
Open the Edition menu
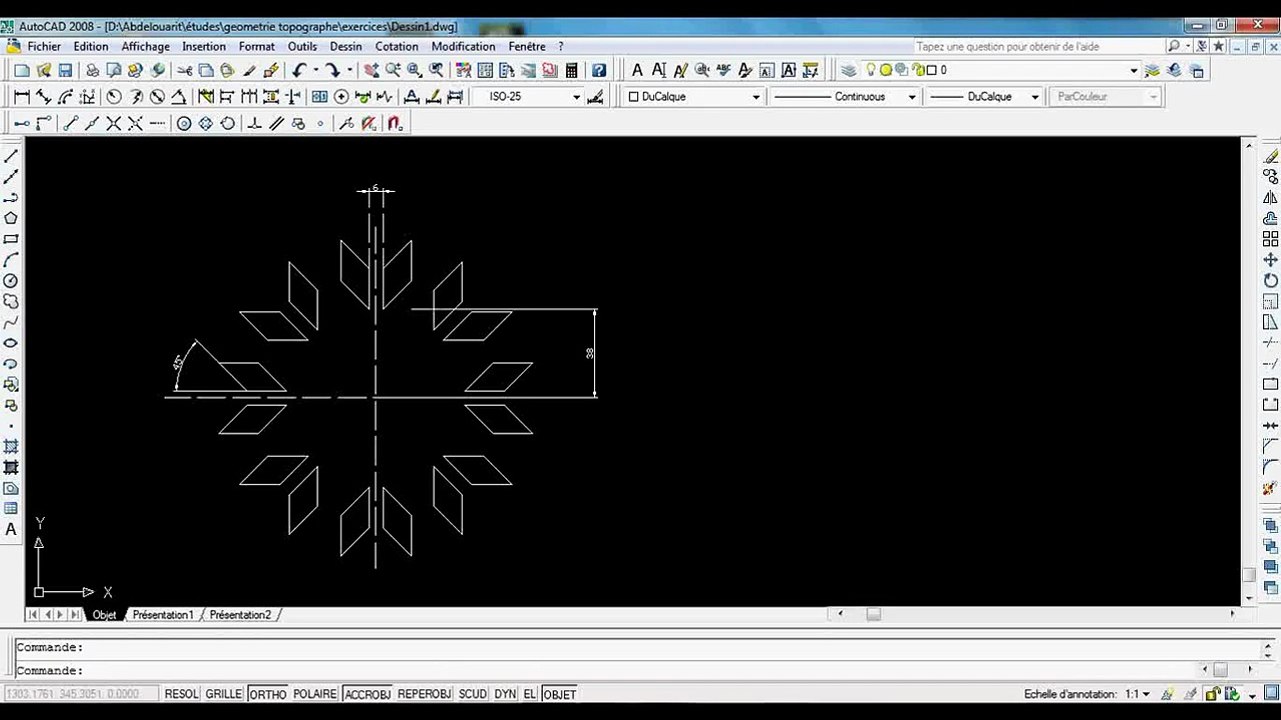tap(91, 46)
